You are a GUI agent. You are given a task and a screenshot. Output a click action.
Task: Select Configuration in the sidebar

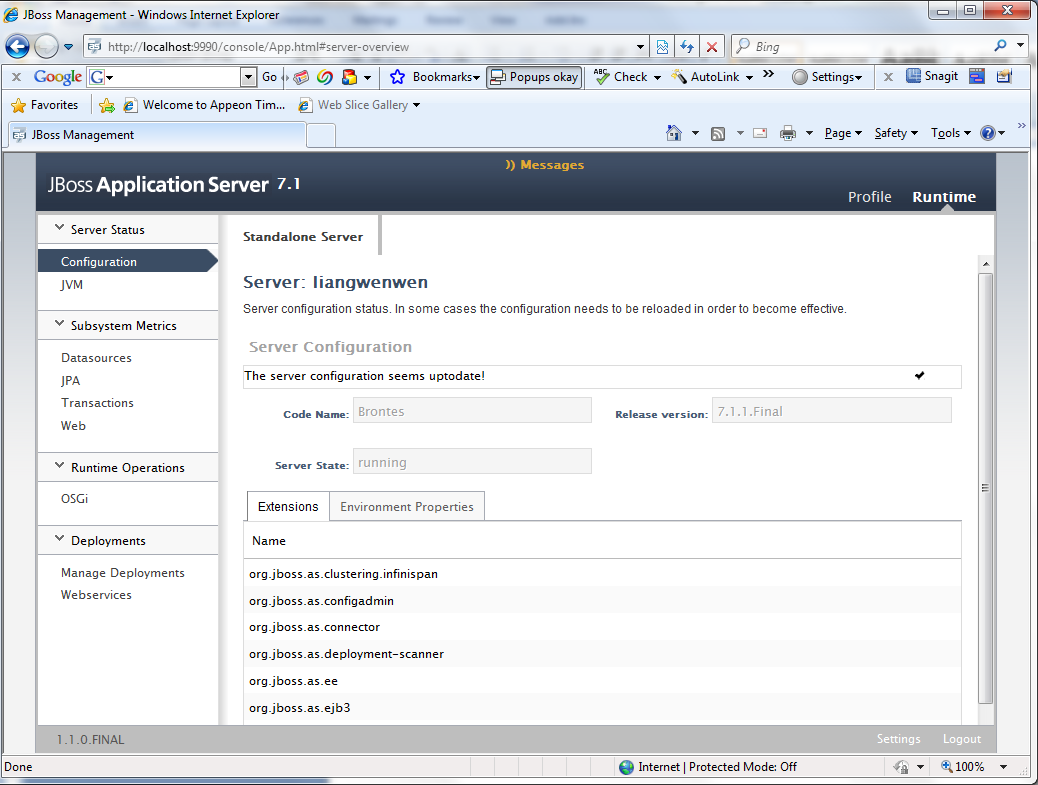[128, 261]
